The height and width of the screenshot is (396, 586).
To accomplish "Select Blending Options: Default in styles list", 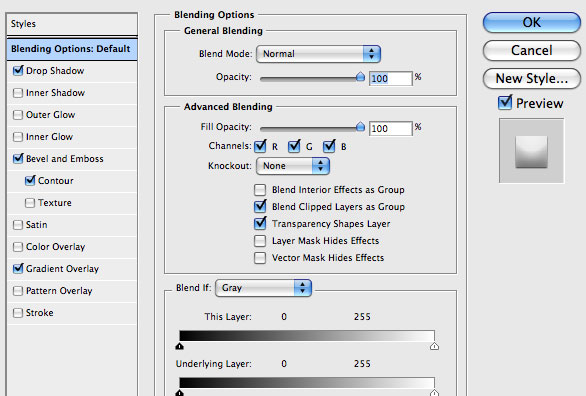I will coord(72,49).
